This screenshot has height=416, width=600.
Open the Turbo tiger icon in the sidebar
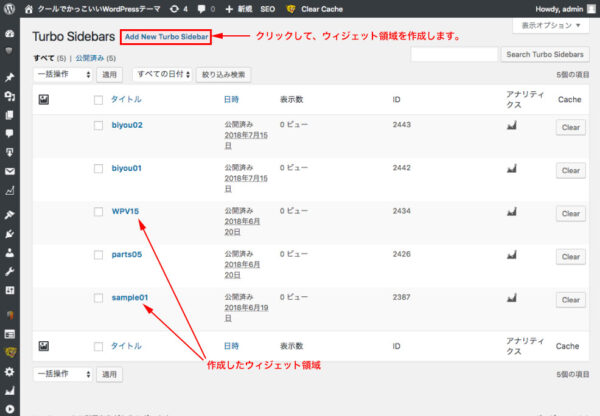[10, 352]
